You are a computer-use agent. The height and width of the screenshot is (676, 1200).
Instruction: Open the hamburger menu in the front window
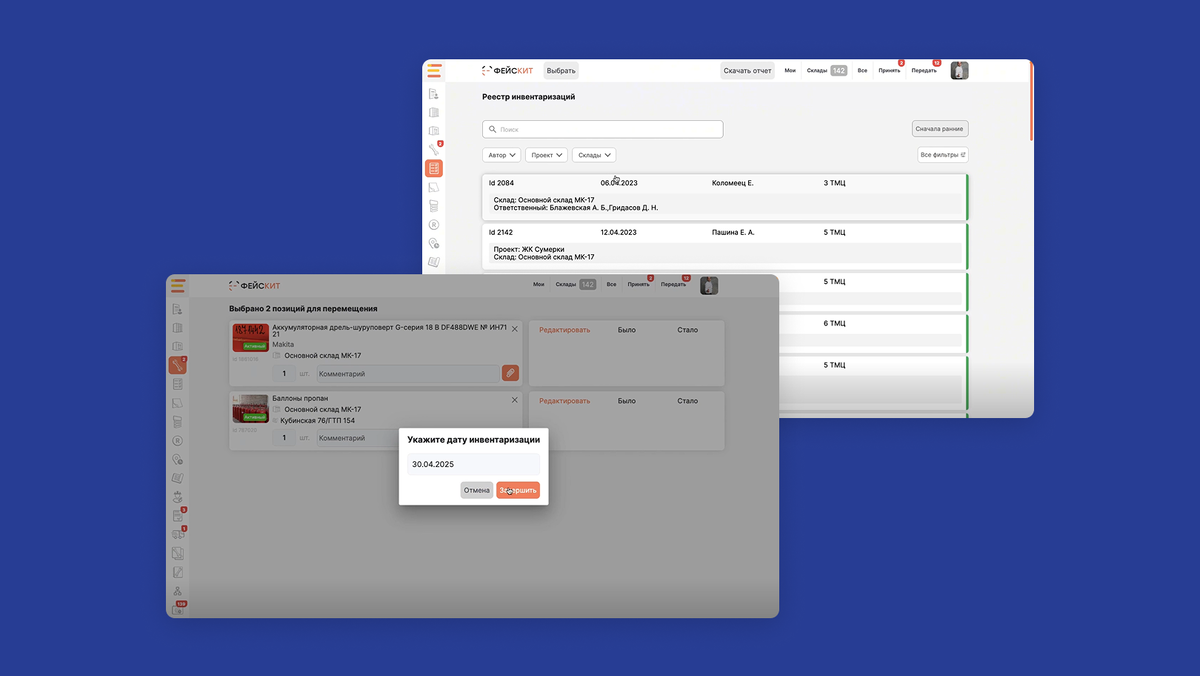click(x=178, y=285)
